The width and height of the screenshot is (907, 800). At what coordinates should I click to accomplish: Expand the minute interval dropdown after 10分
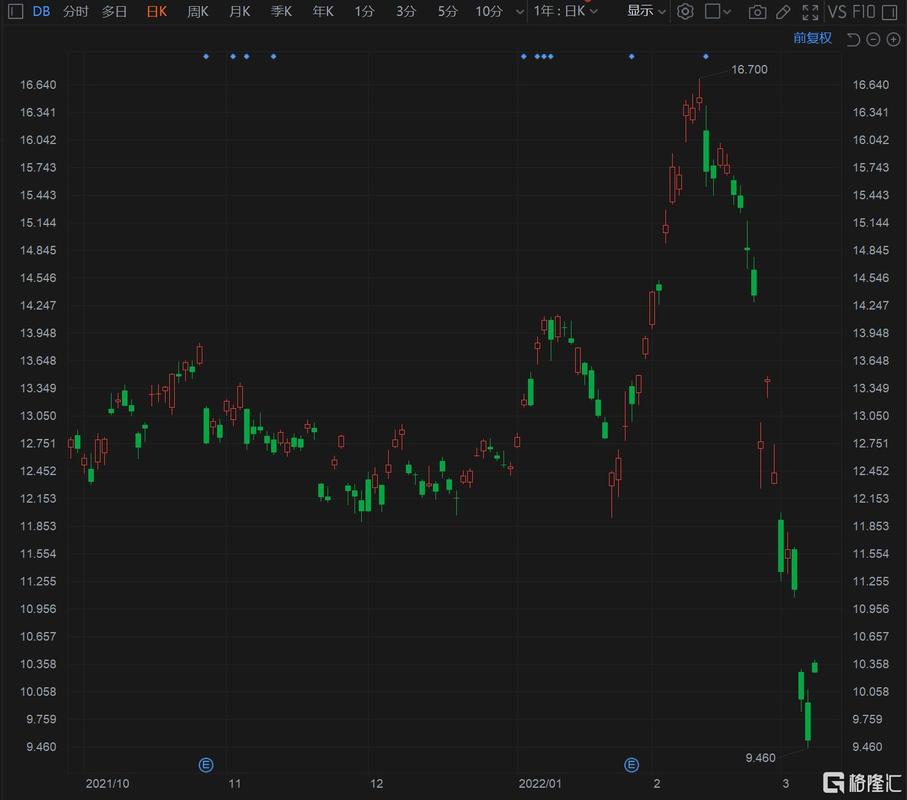518,11
